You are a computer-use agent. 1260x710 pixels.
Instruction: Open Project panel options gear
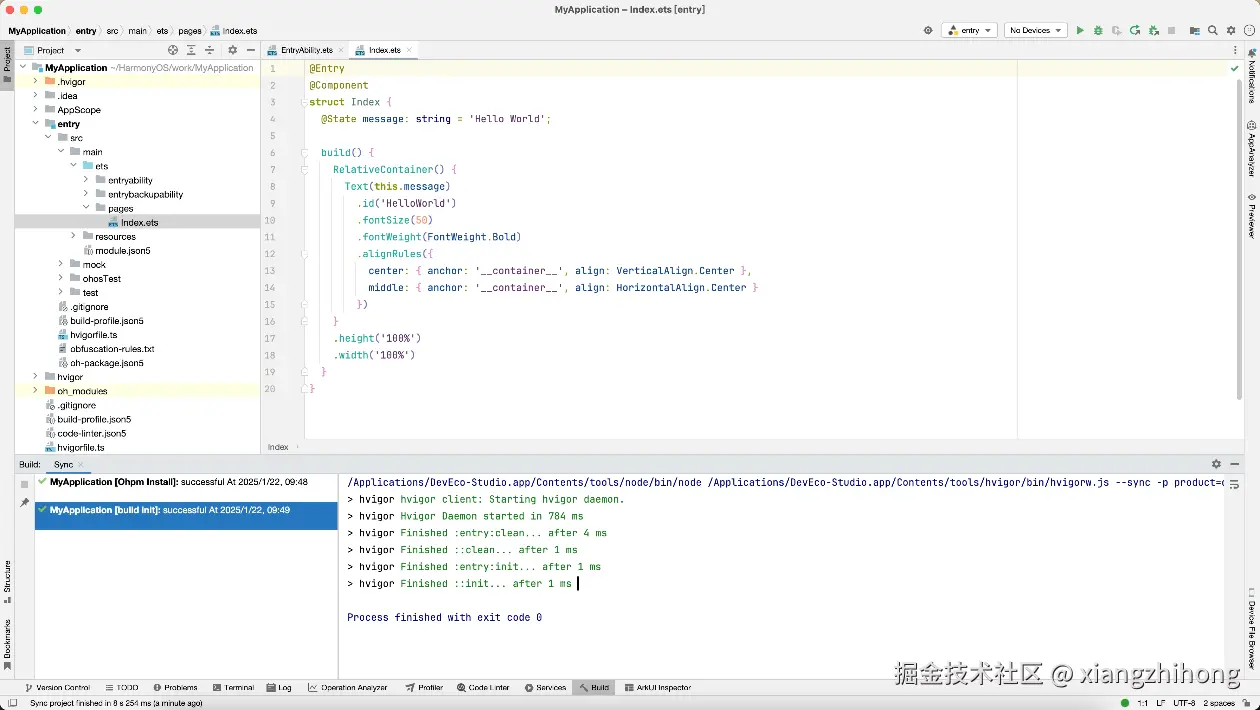232,50
